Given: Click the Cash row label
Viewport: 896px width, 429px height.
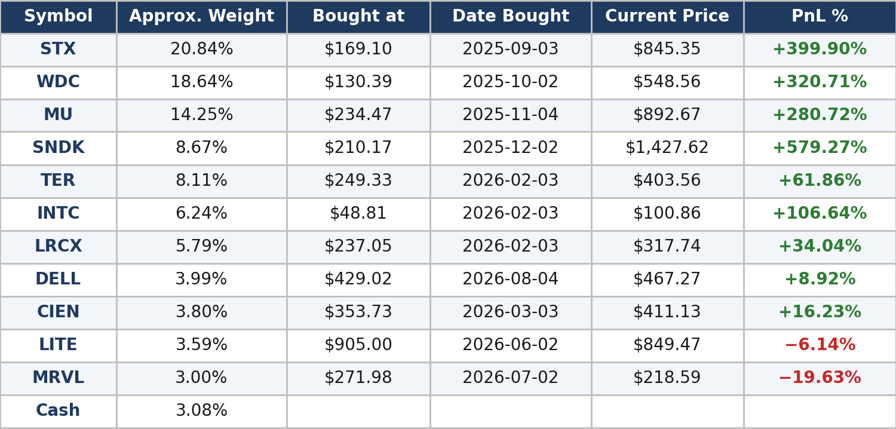Looking at the screenshot, I should pos(58,411).
